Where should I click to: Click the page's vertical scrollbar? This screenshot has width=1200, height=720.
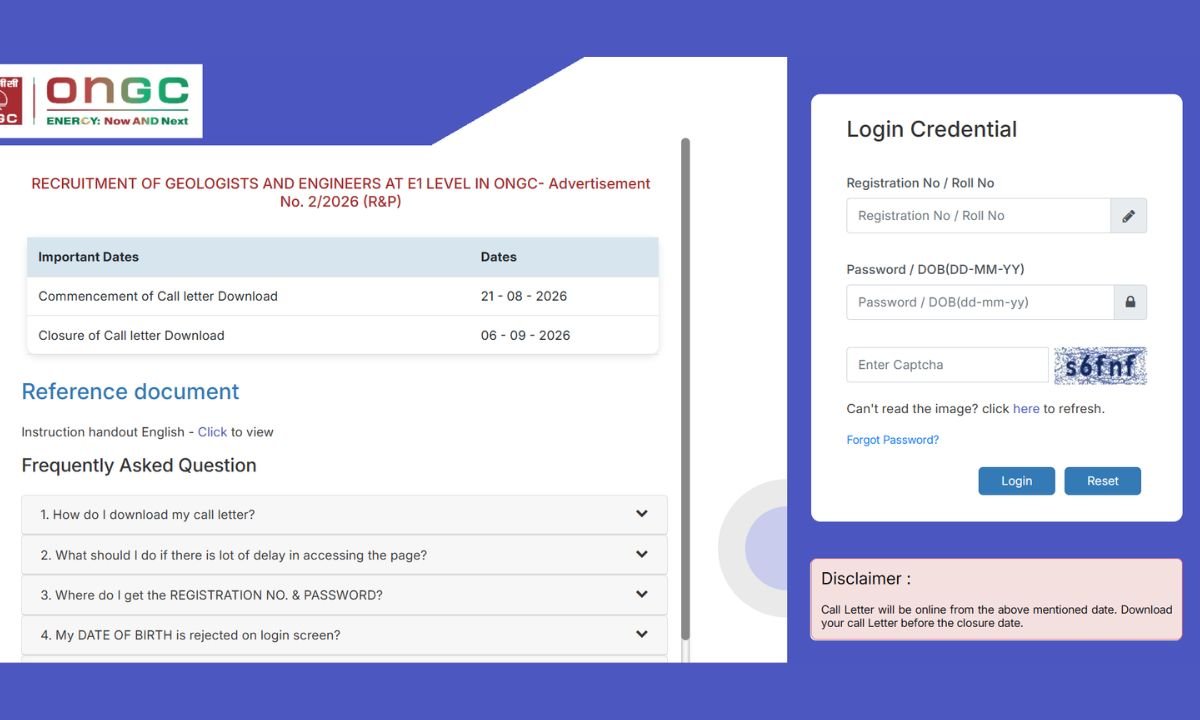point(685,390)
